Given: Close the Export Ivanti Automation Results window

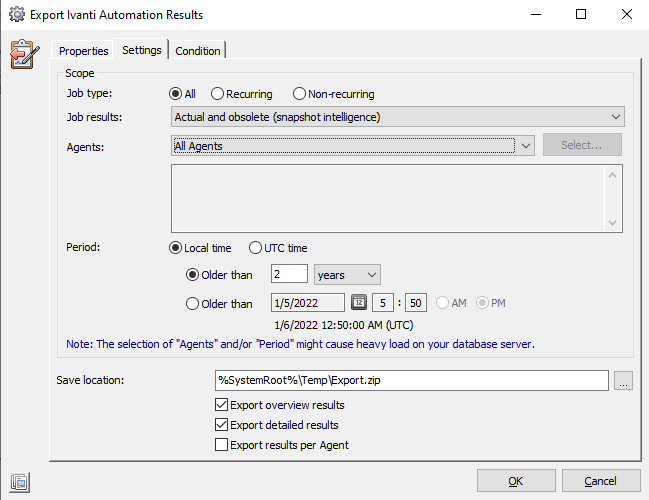Looking at the screenshot, I should 627,14.
